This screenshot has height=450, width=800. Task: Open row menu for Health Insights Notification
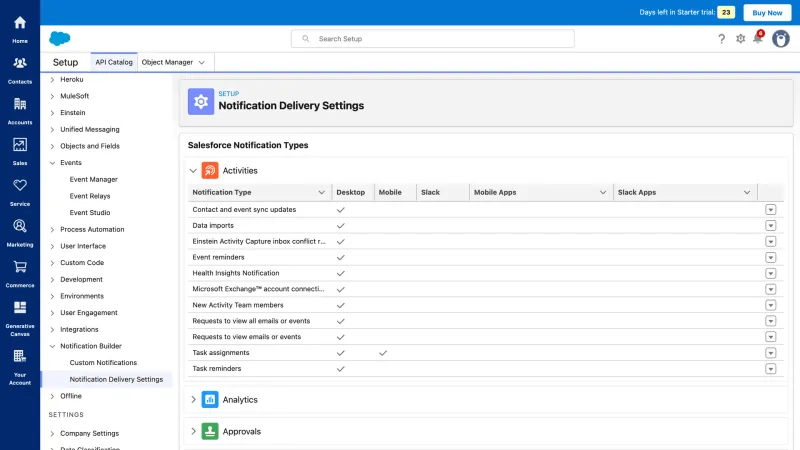pyautogui.click(x=770, y=273)
